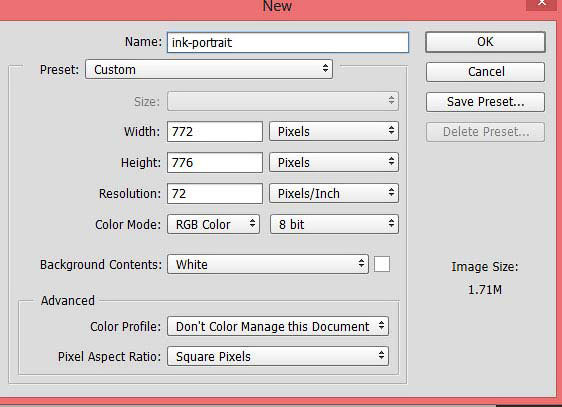The height and width of the screenshot is (407, 562).
Task: Click Save Preset button
Action: coord(485,102)
